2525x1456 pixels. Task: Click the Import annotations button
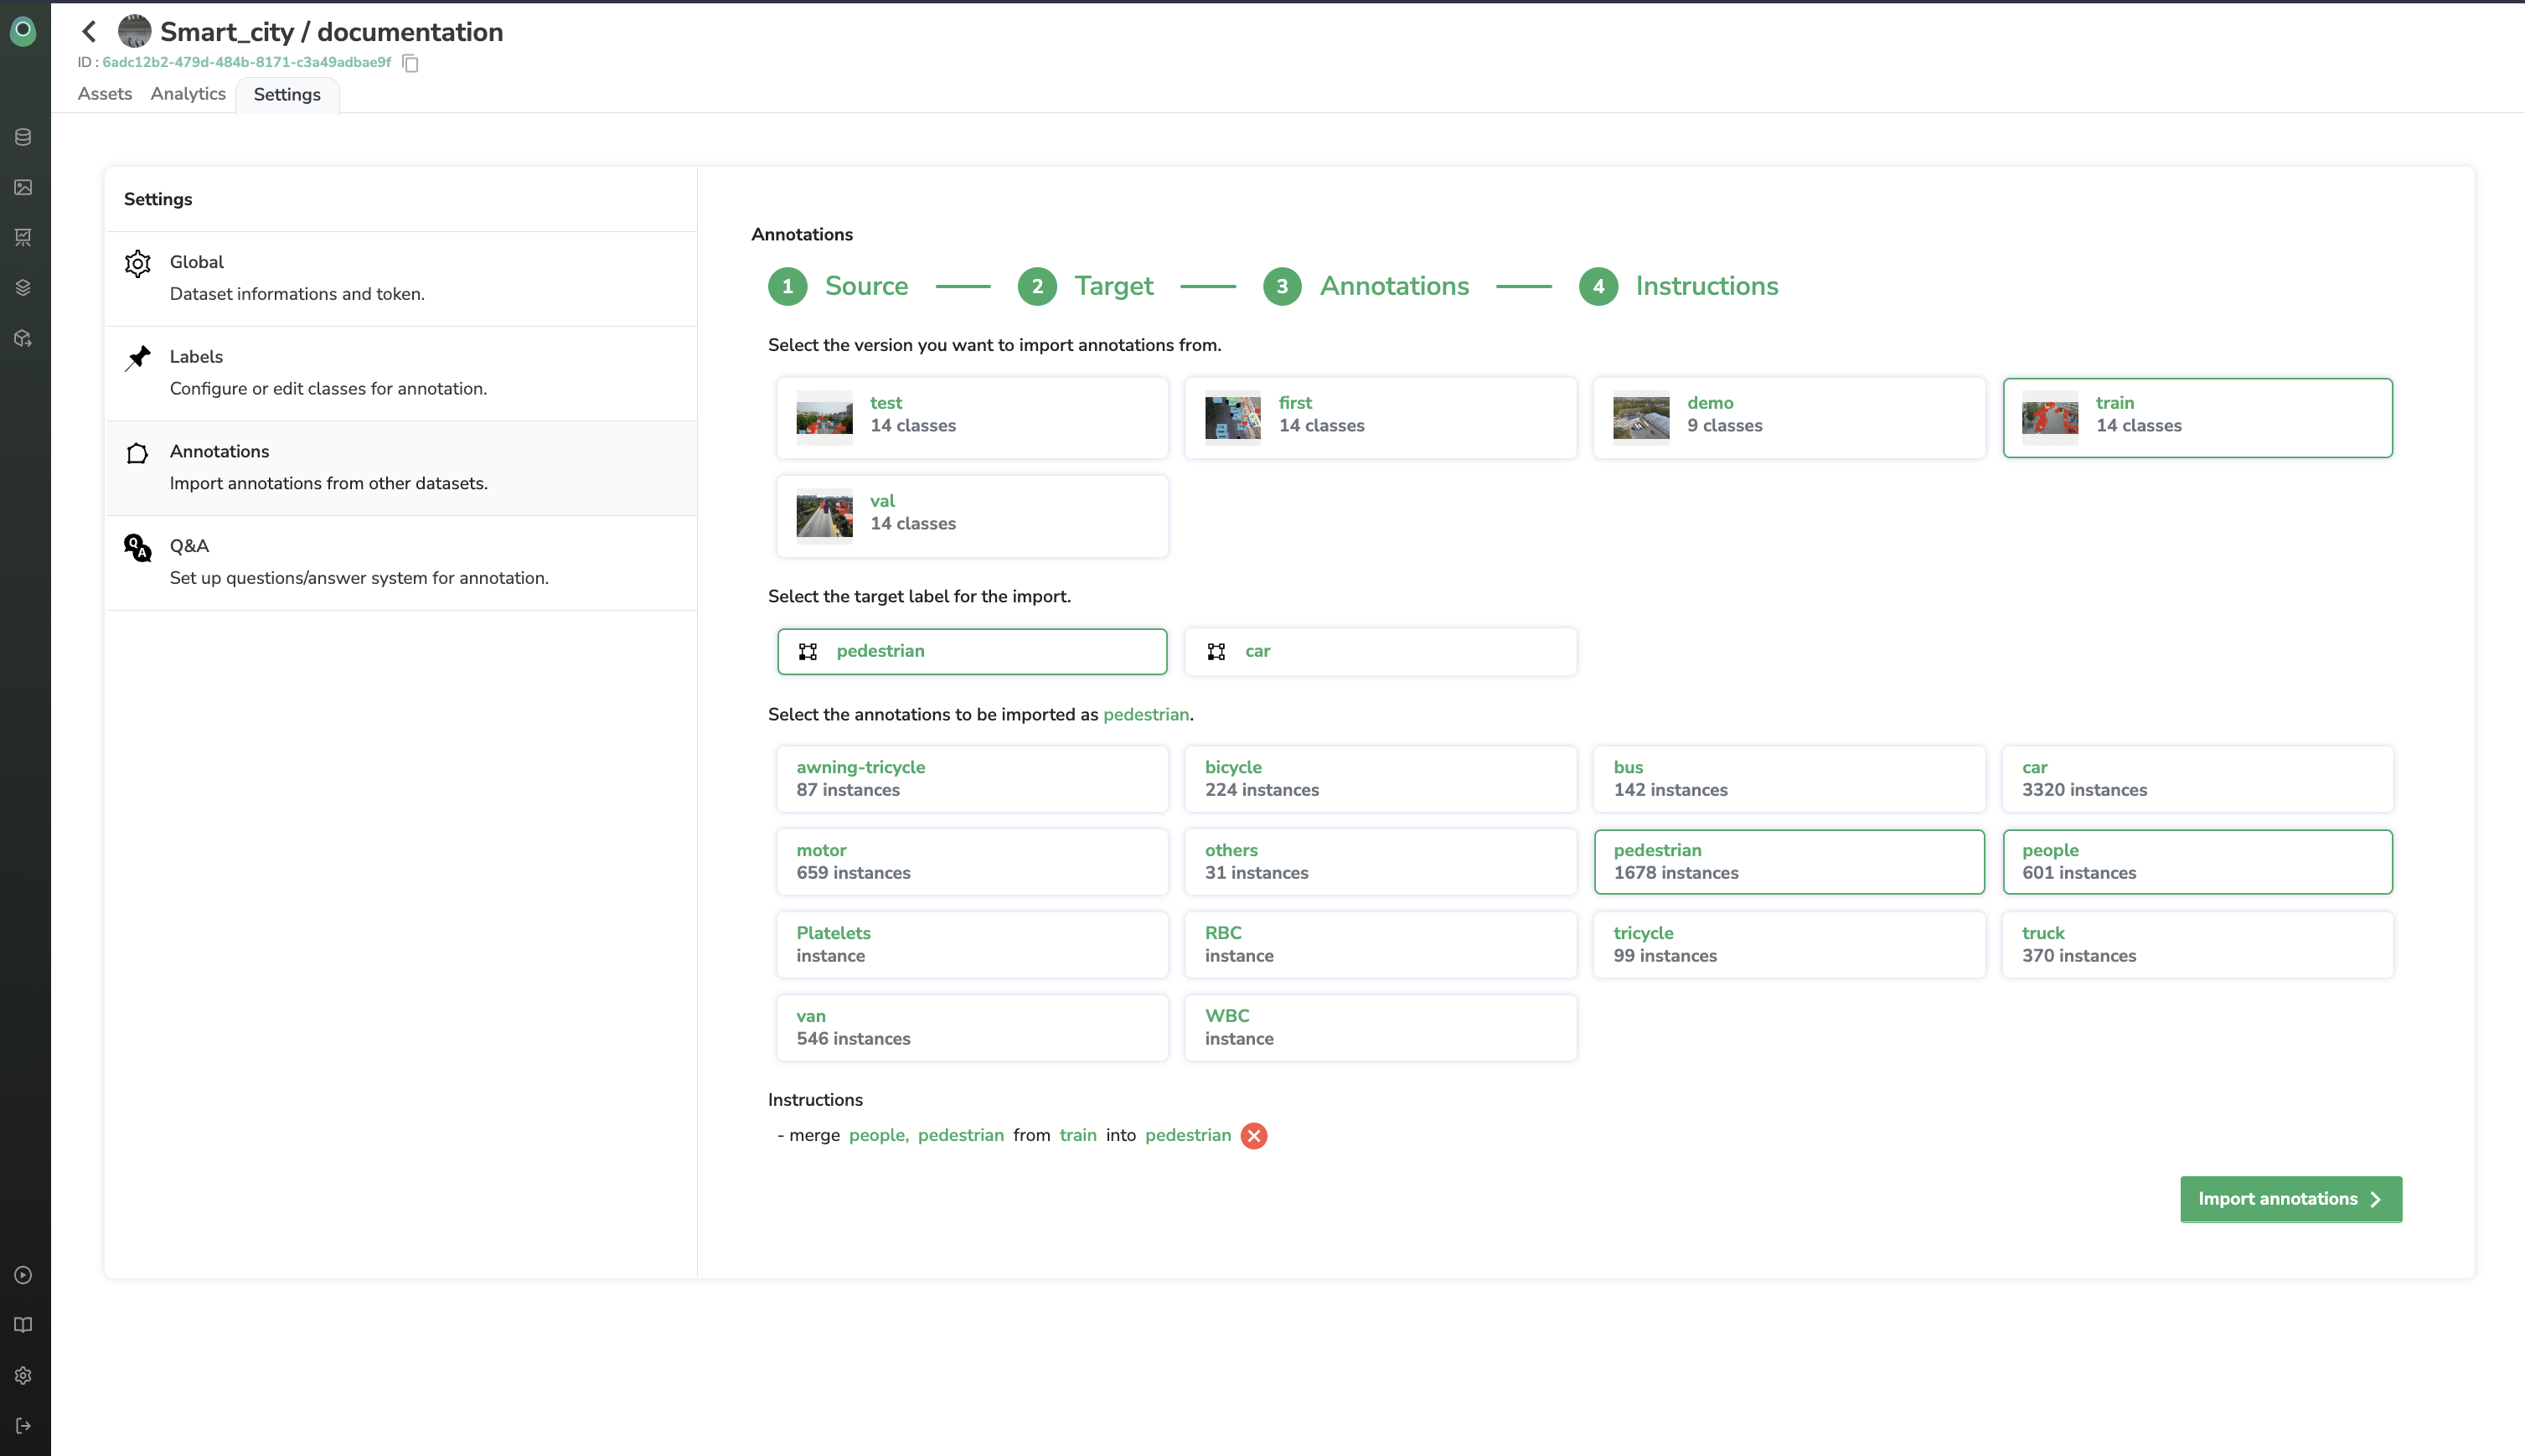[x=2289, y=1198]
